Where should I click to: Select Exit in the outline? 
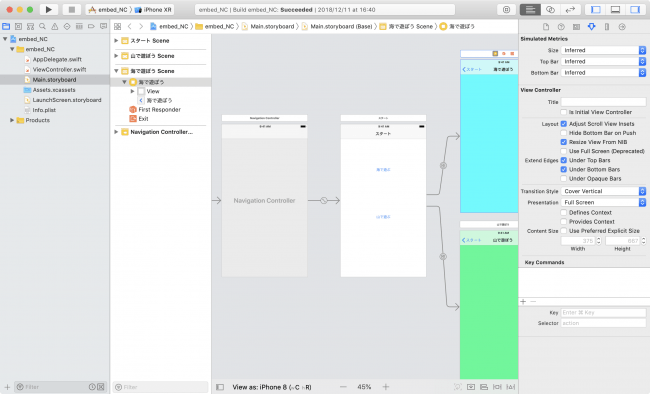143,119
